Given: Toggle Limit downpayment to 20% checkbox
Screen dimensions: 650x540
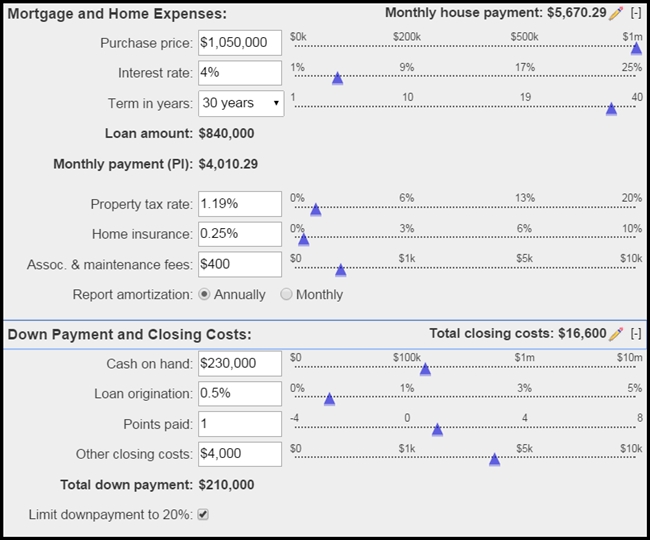Looking at the screenshot, I should pos(203,514).
